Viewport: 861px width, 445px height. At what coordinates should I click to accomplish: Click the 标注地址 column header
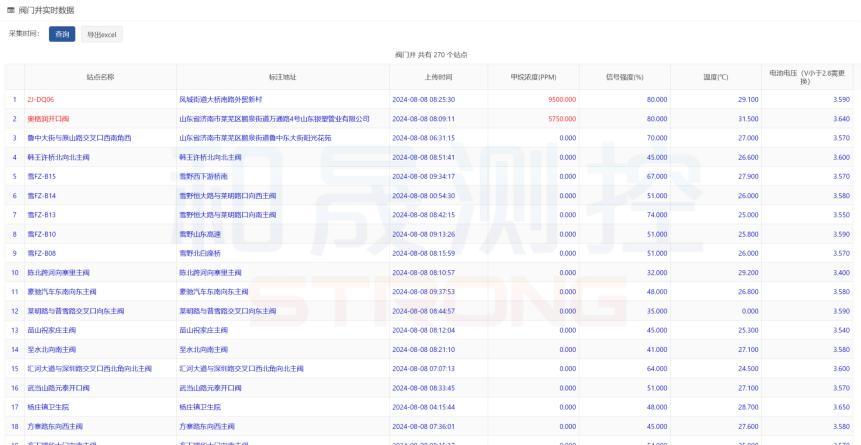tap(283, 77)
